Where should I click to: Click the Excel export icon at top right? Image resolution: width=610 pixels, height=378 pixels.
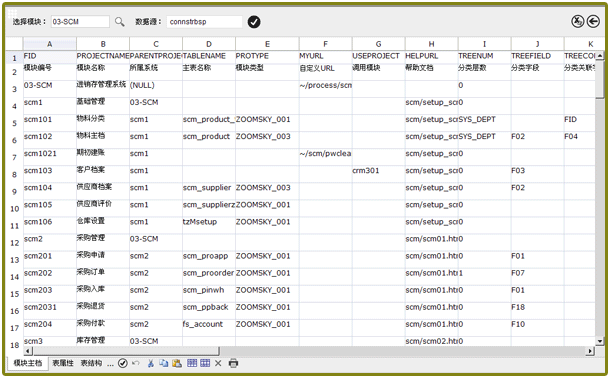coord(578,21)
